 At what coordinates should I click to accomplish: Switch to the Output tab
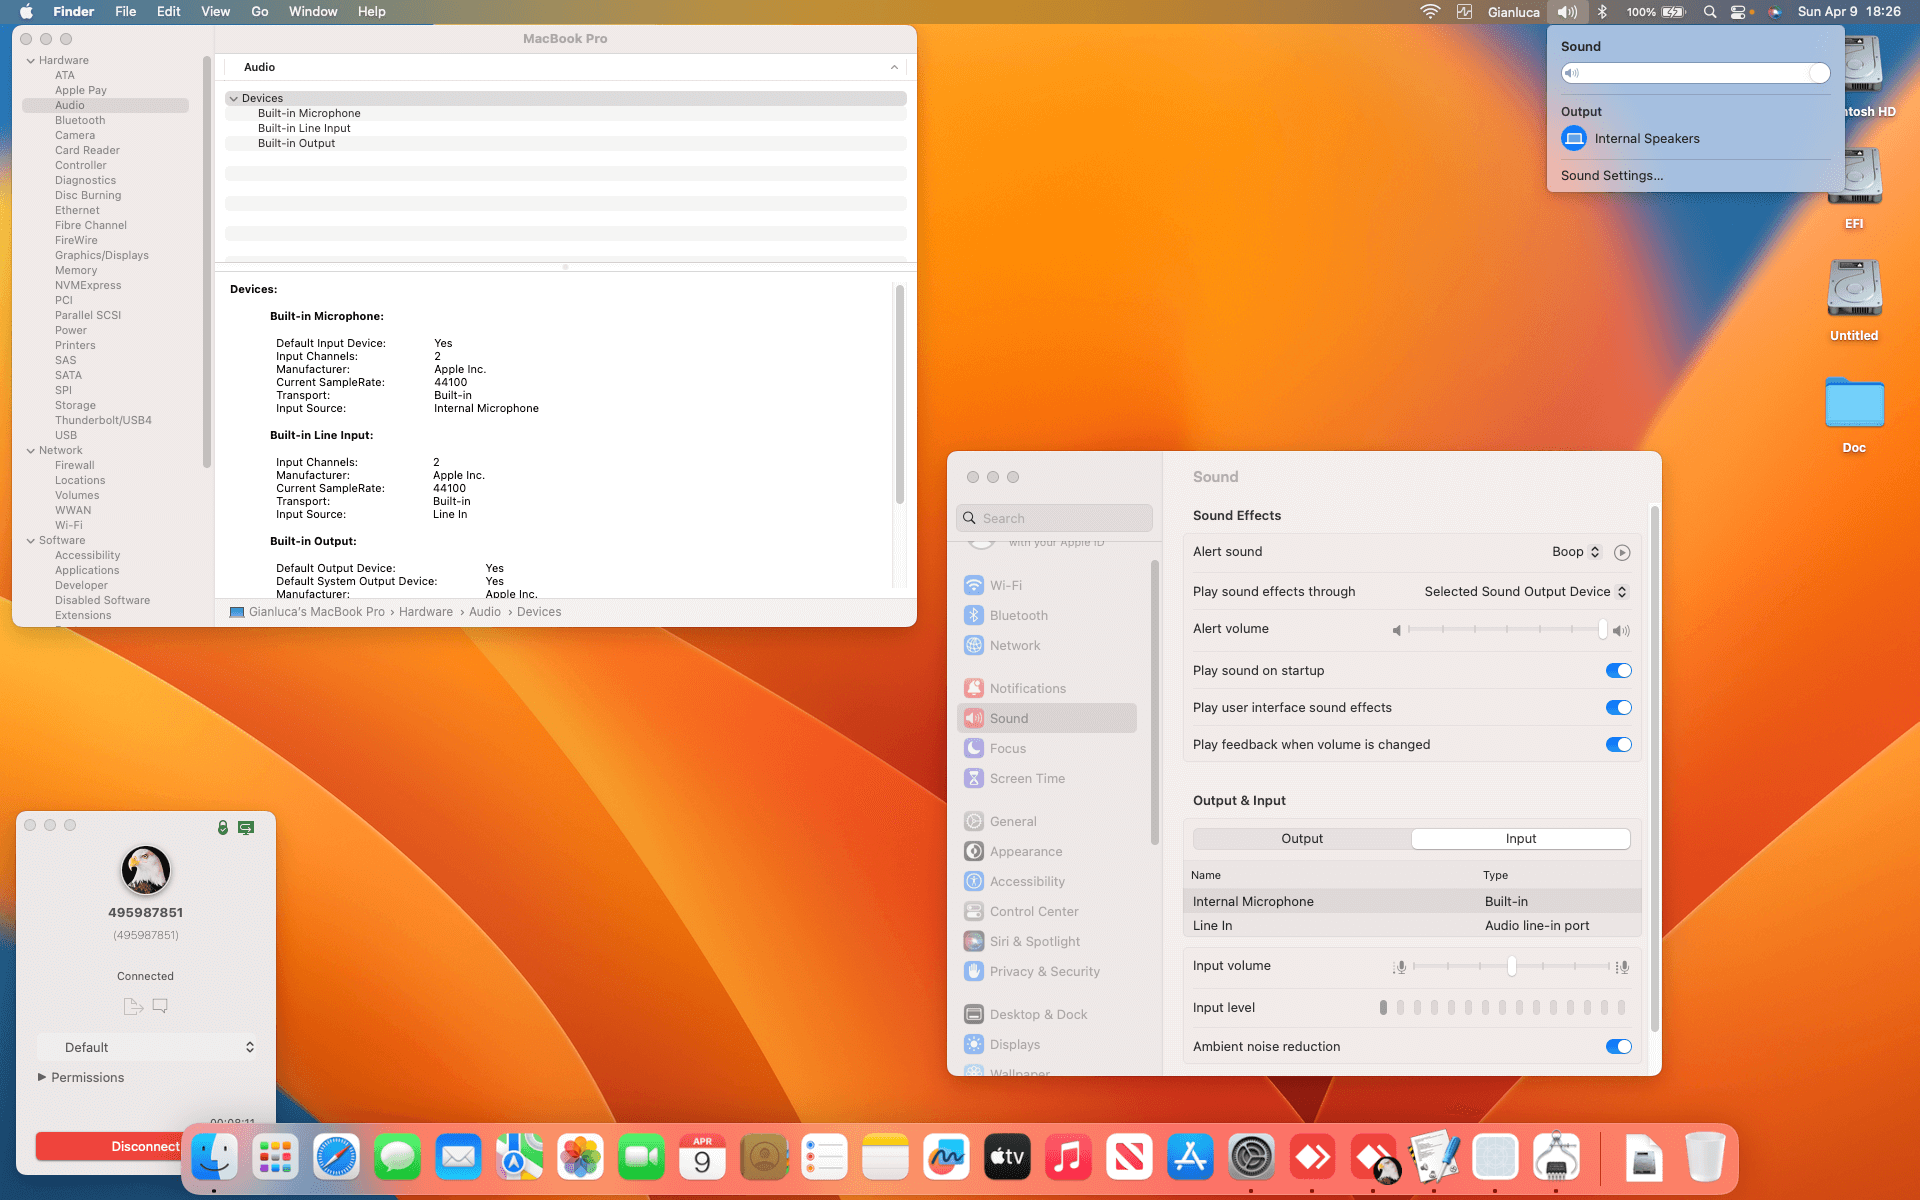click(1301, 838)
